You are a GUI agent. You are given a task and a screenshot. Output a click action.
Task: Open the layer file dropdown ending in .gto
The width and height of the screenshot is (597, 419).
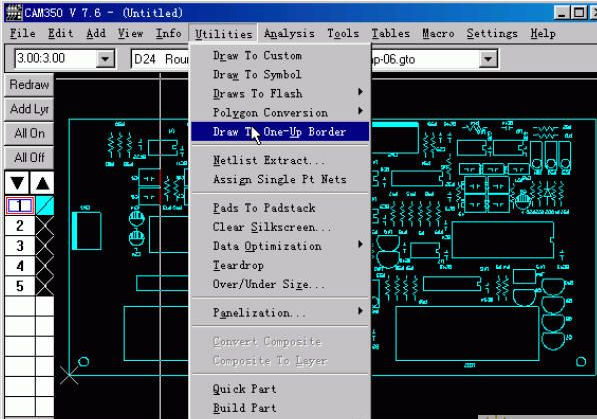pos(488,59)
